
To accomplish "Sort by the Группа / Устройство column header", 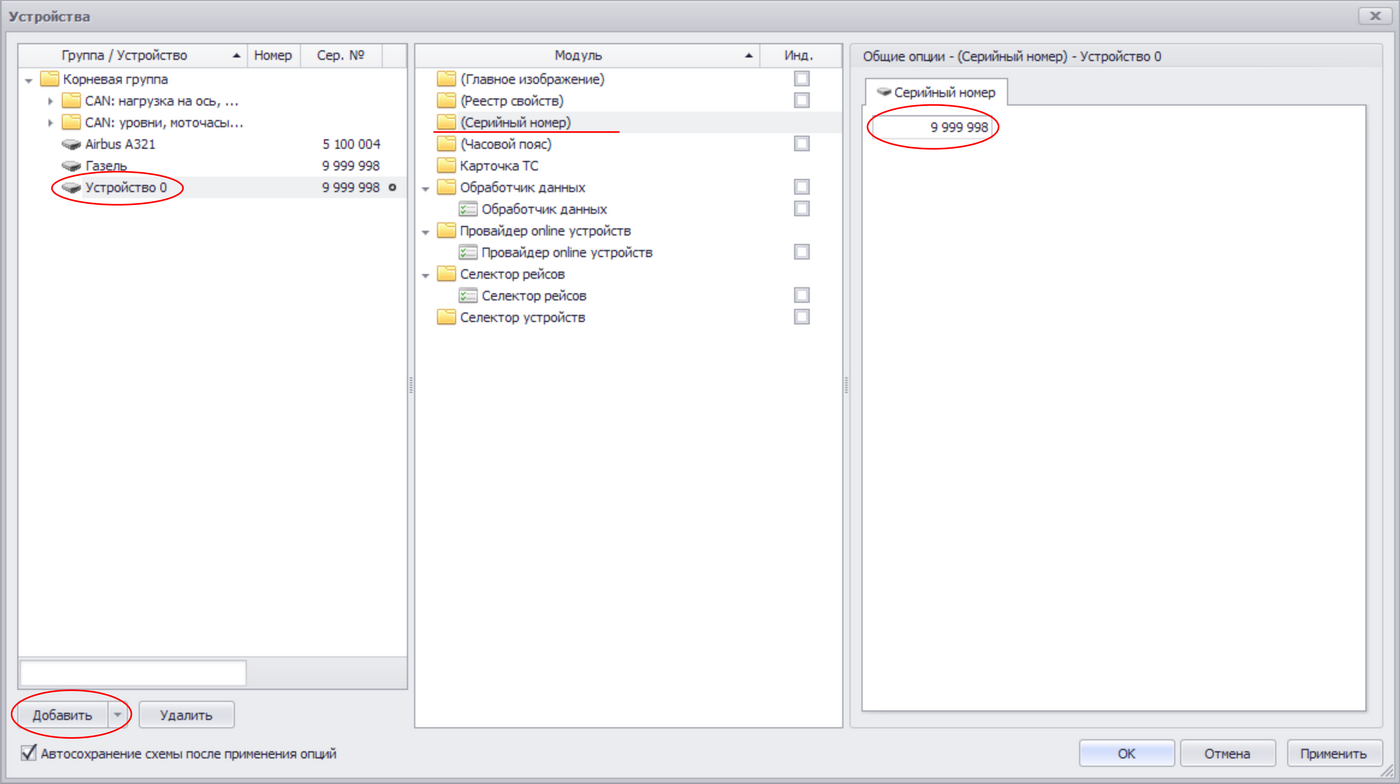I will [x=133, y=56].
